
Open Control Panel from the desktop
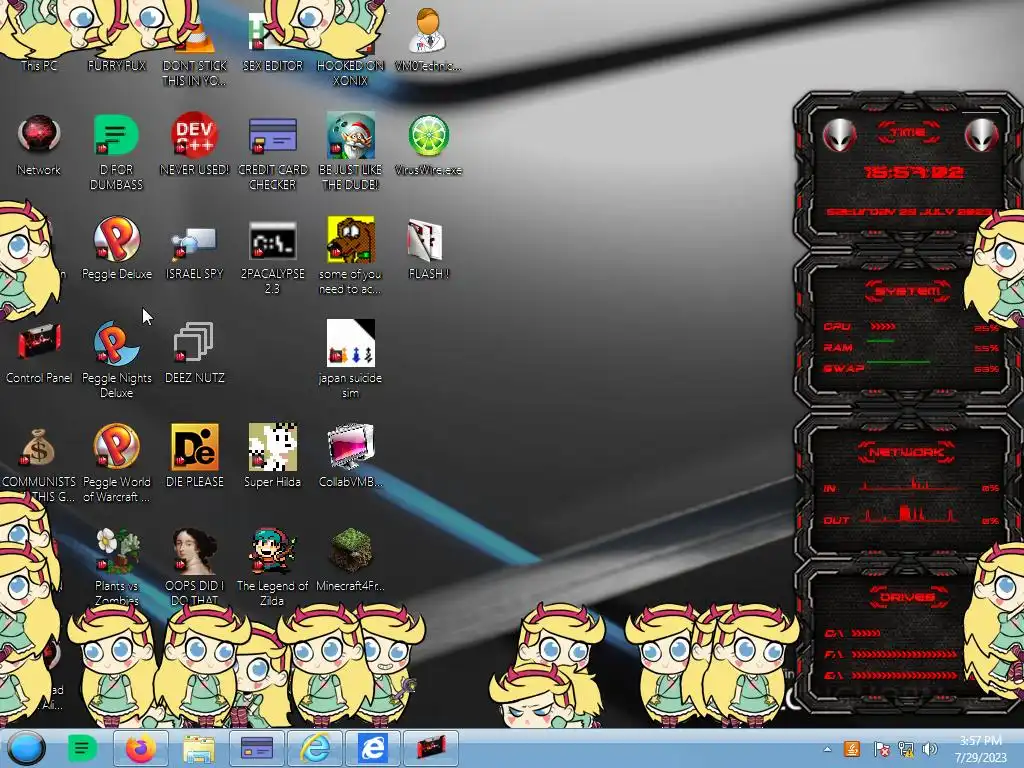(39, 342)
